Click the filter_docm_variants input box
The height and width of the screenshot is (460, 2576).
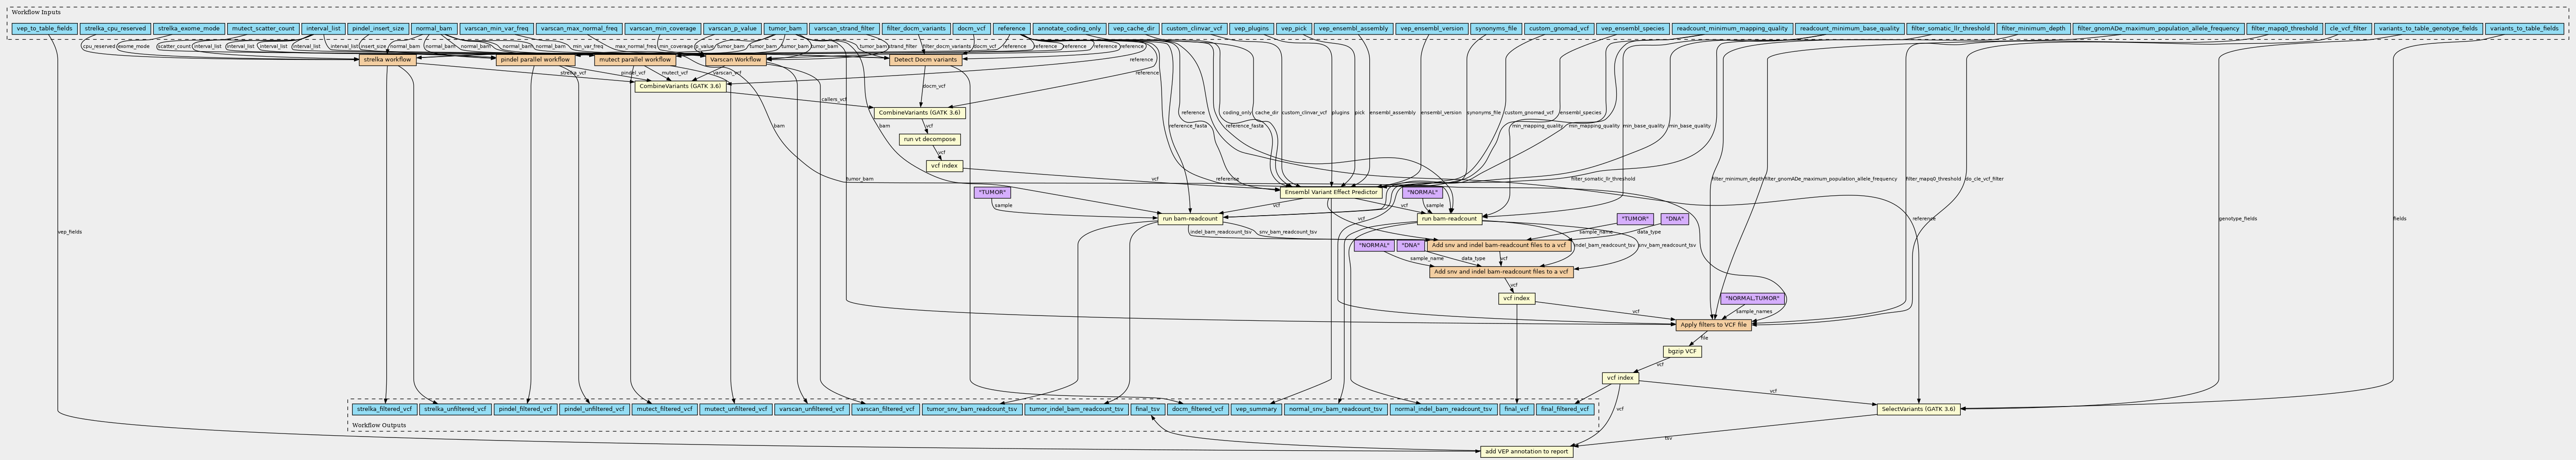click(x=915, y=29)
